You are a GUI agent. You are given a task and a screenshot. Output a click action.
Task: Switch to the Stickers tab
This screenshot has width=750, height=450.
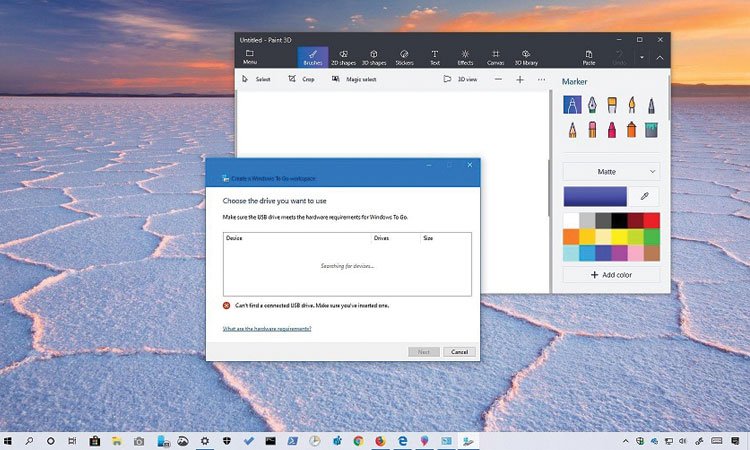(x=404, y=57)
